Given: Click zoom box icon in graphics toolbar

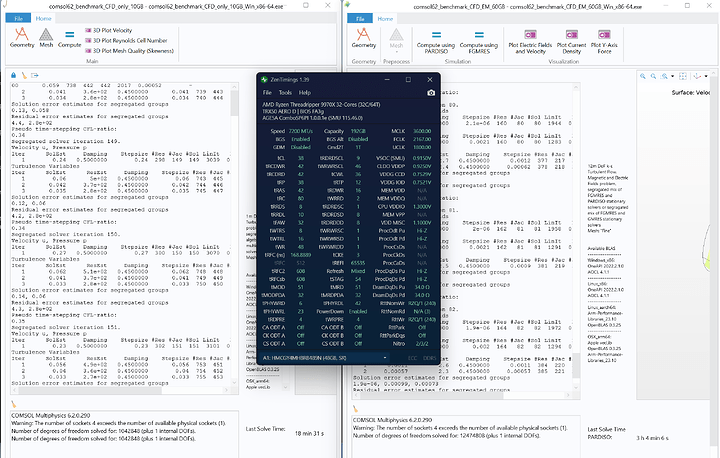Looking at the screenshot, I should pos(664,76).
